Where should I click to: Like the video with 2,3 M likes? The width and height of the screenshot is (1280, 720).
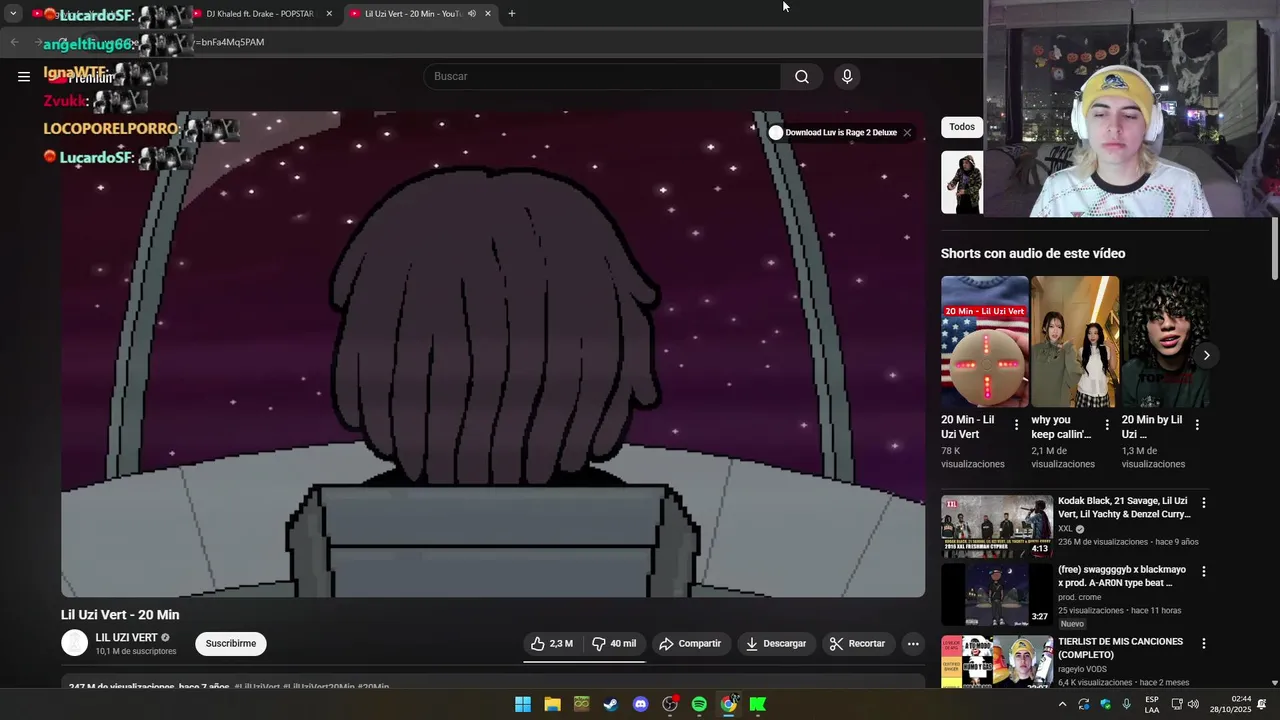coord(552,644)
